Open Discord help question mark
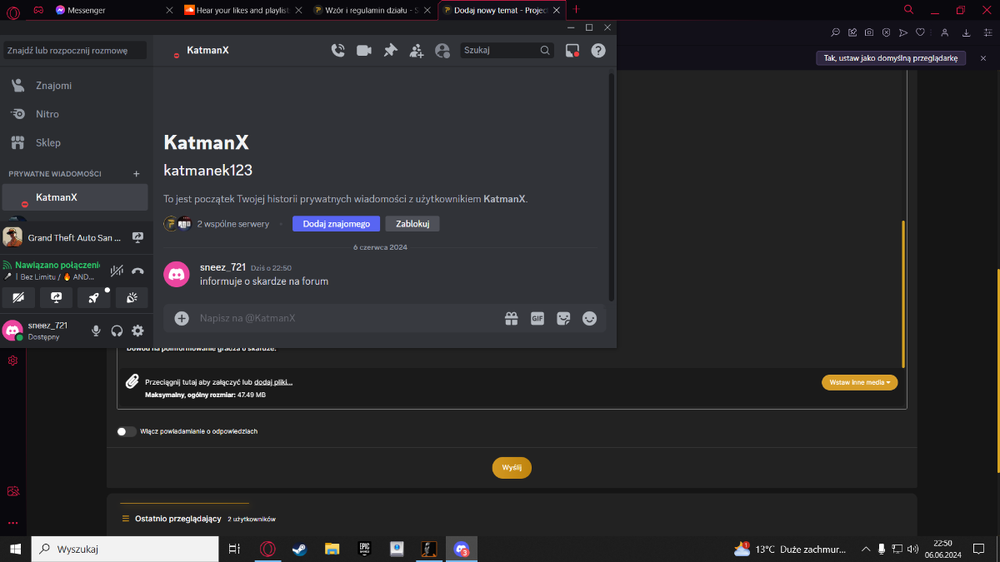 tap(598, 50)
